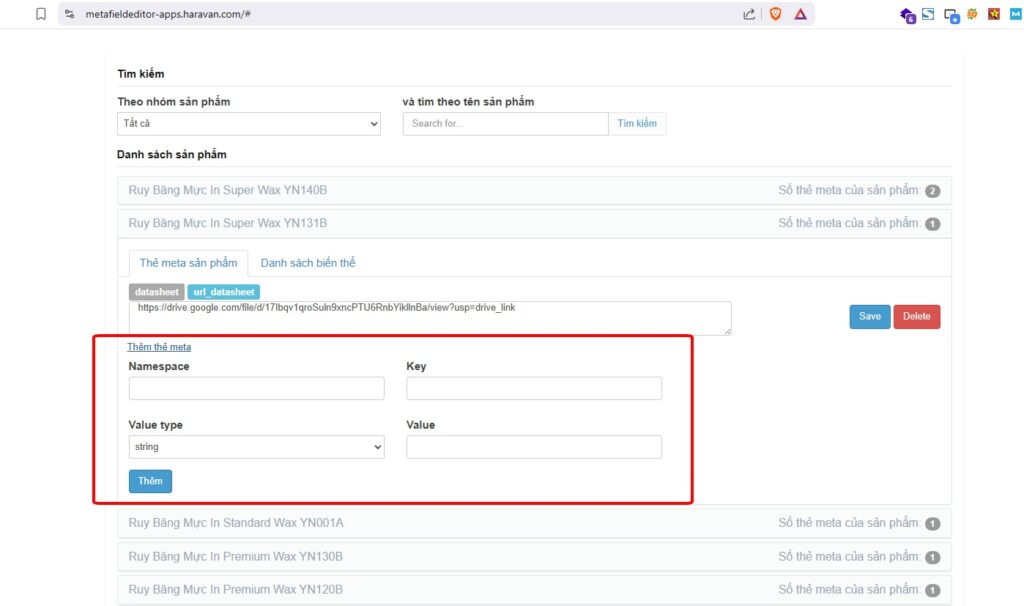Expand Ruy Băng Mực In Standard Wax YN001A
Image resolution: width=1024 pixels, height=606 pixels.
click(236, 523)
